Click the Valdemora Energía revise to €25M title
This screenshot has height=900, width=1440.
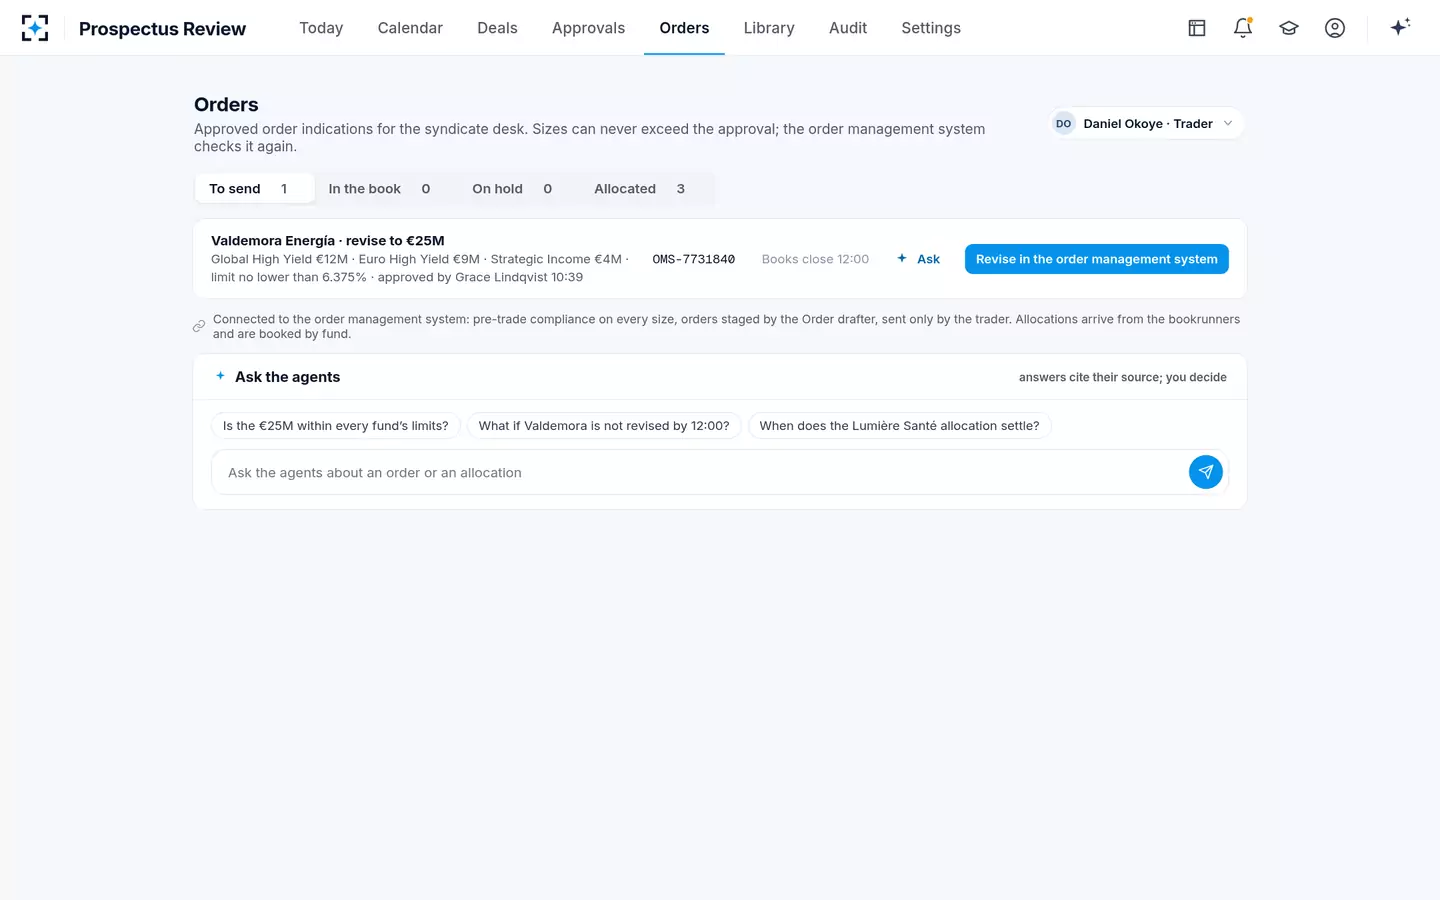328,241
